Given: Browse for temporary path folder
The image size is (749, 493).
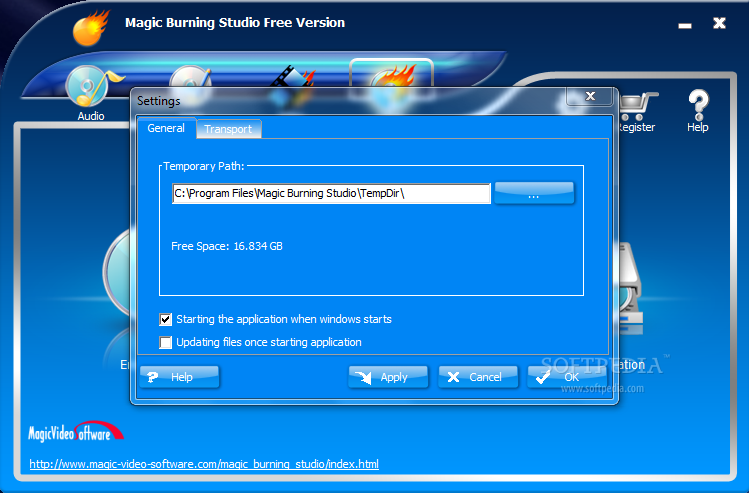Looking at the screenshot, I should pos(534,193).
